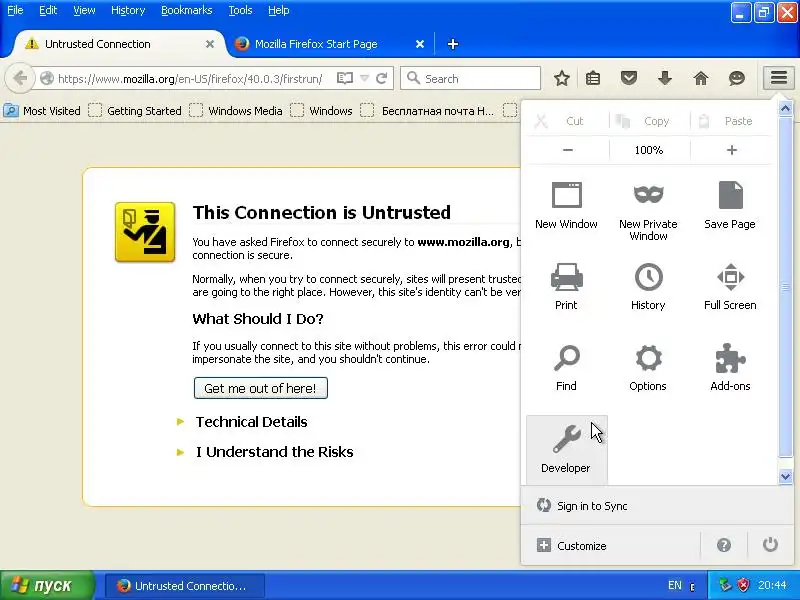
Task: Open the New Window menu icon
Action: click(566, 195)
